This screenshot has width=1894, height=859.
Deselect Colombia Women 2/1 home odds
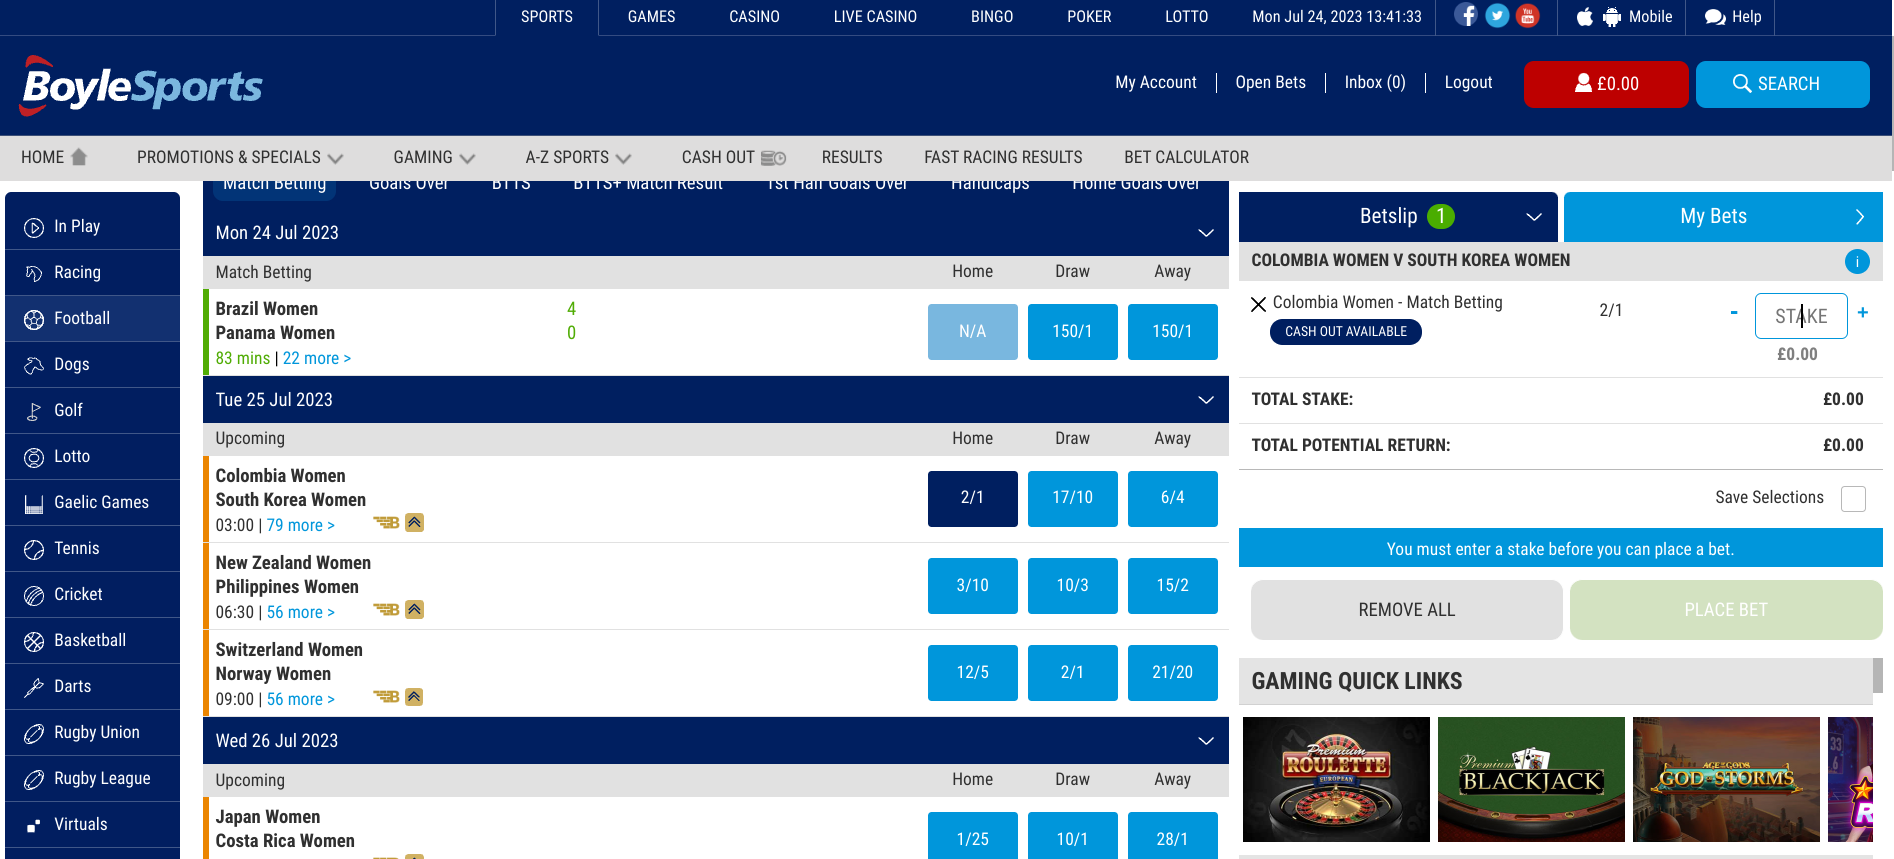(x=972, y=498)
